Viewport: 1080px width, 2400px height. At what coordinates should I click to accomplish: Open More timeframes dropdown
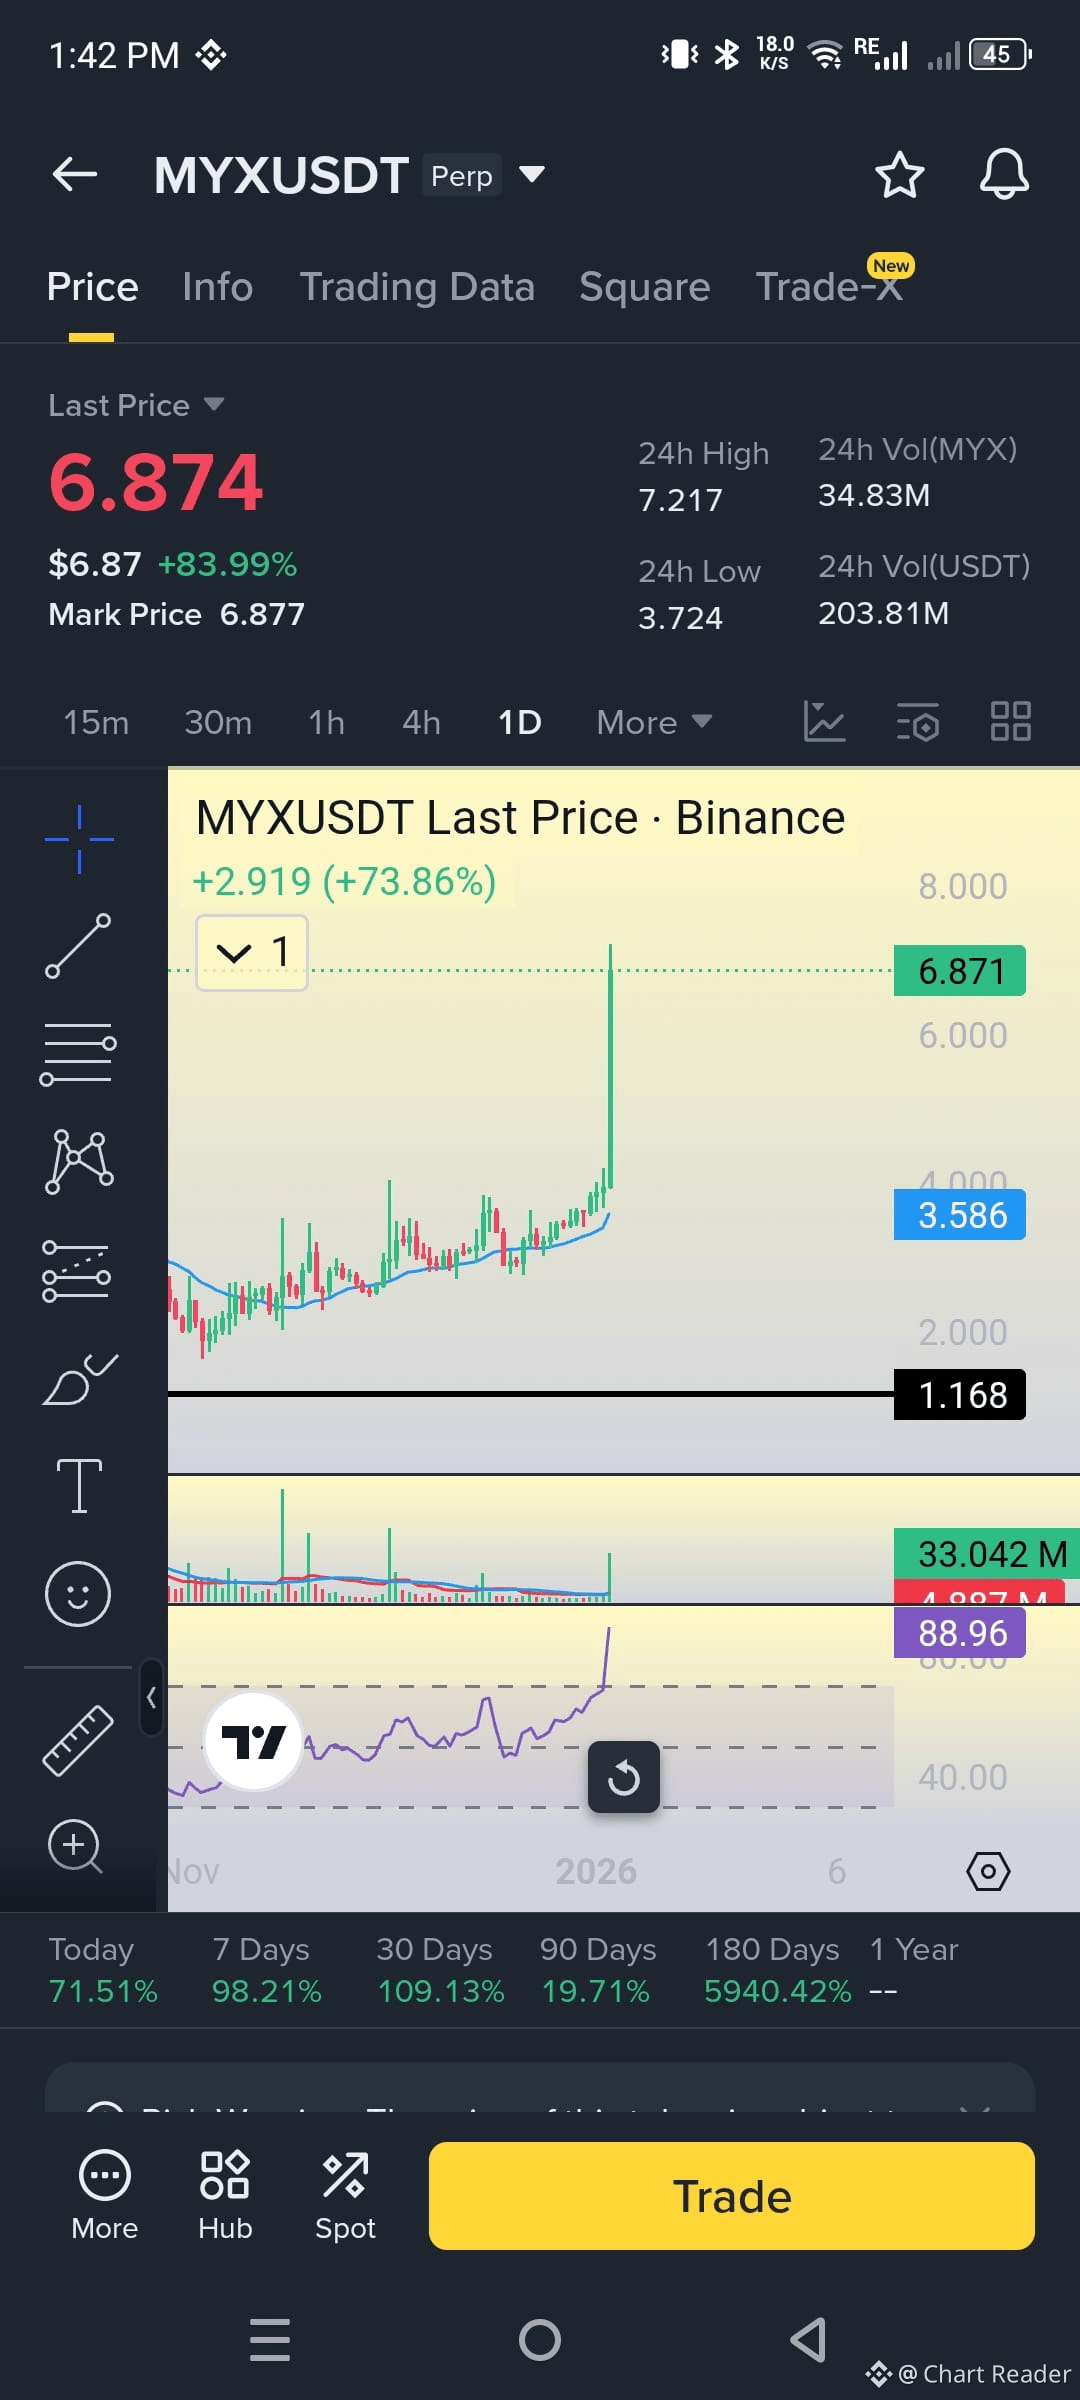[654, 722]
